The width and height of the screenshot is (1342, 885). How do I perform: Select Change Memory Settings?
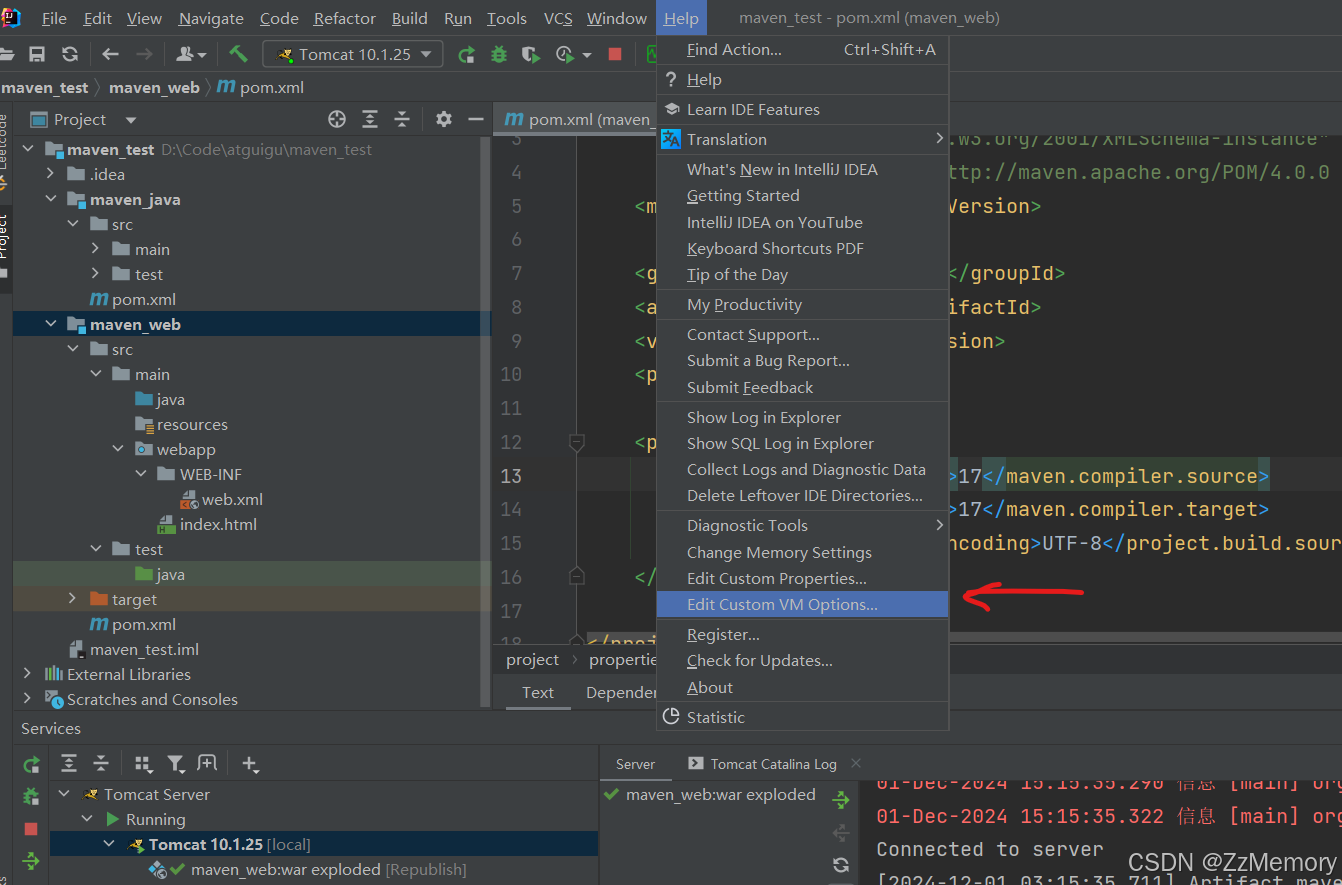pos(802,552)
